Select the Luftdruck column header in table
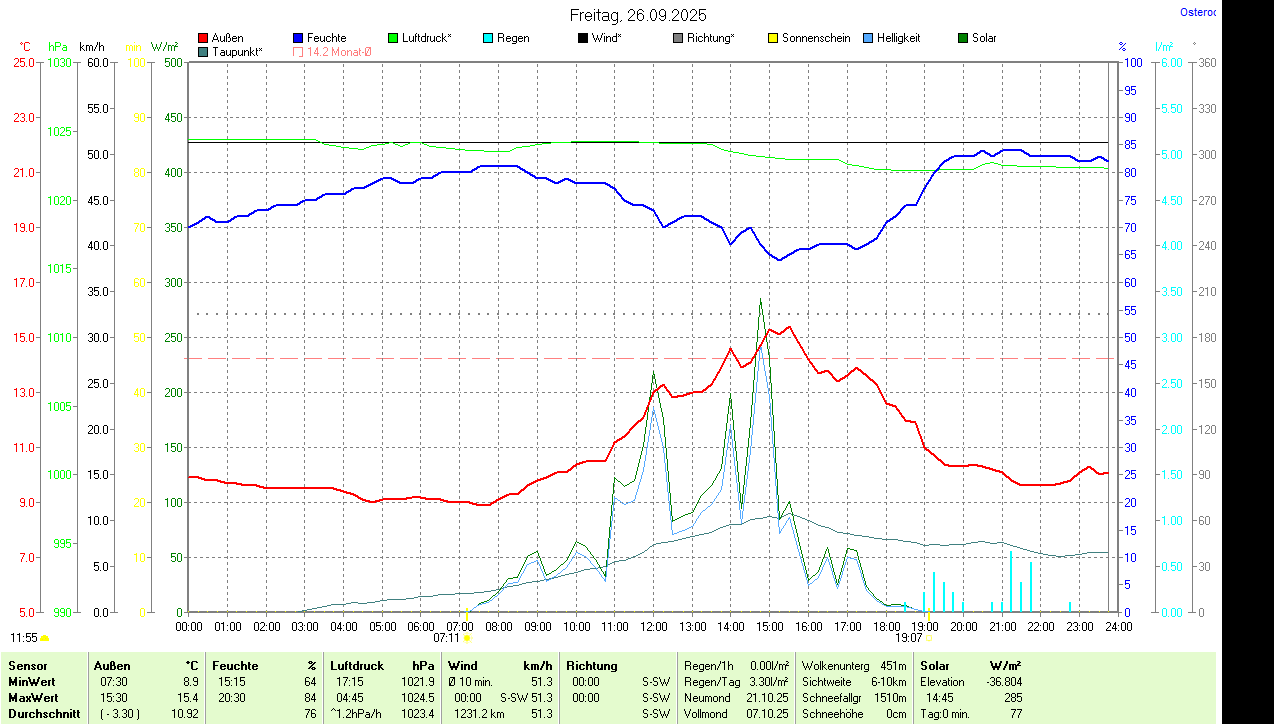The height and width of the screenshot is (724, 1274). [x=357, y=665]
